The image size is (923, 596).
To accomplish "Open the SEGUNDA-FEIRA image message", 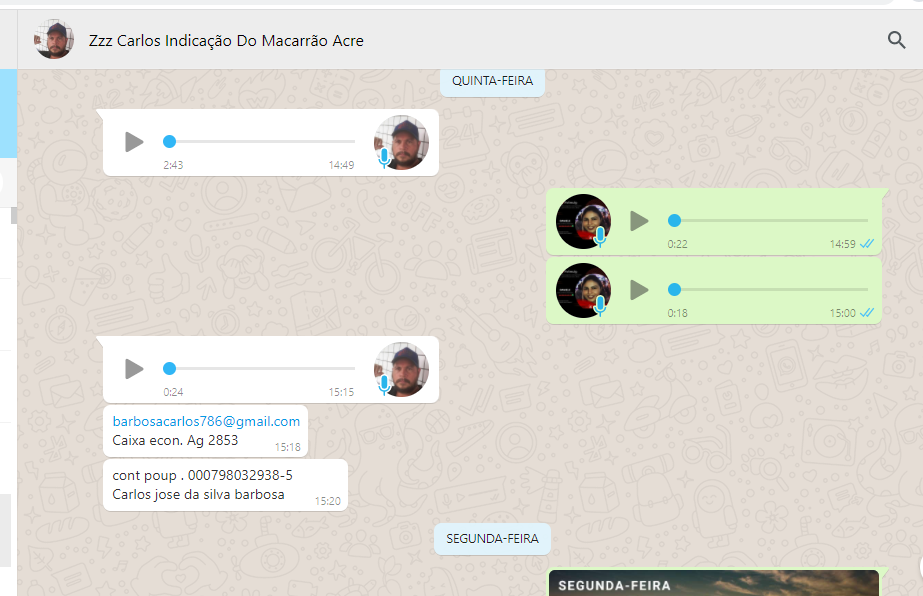I will pyautogui.click(x=713, y=583).
